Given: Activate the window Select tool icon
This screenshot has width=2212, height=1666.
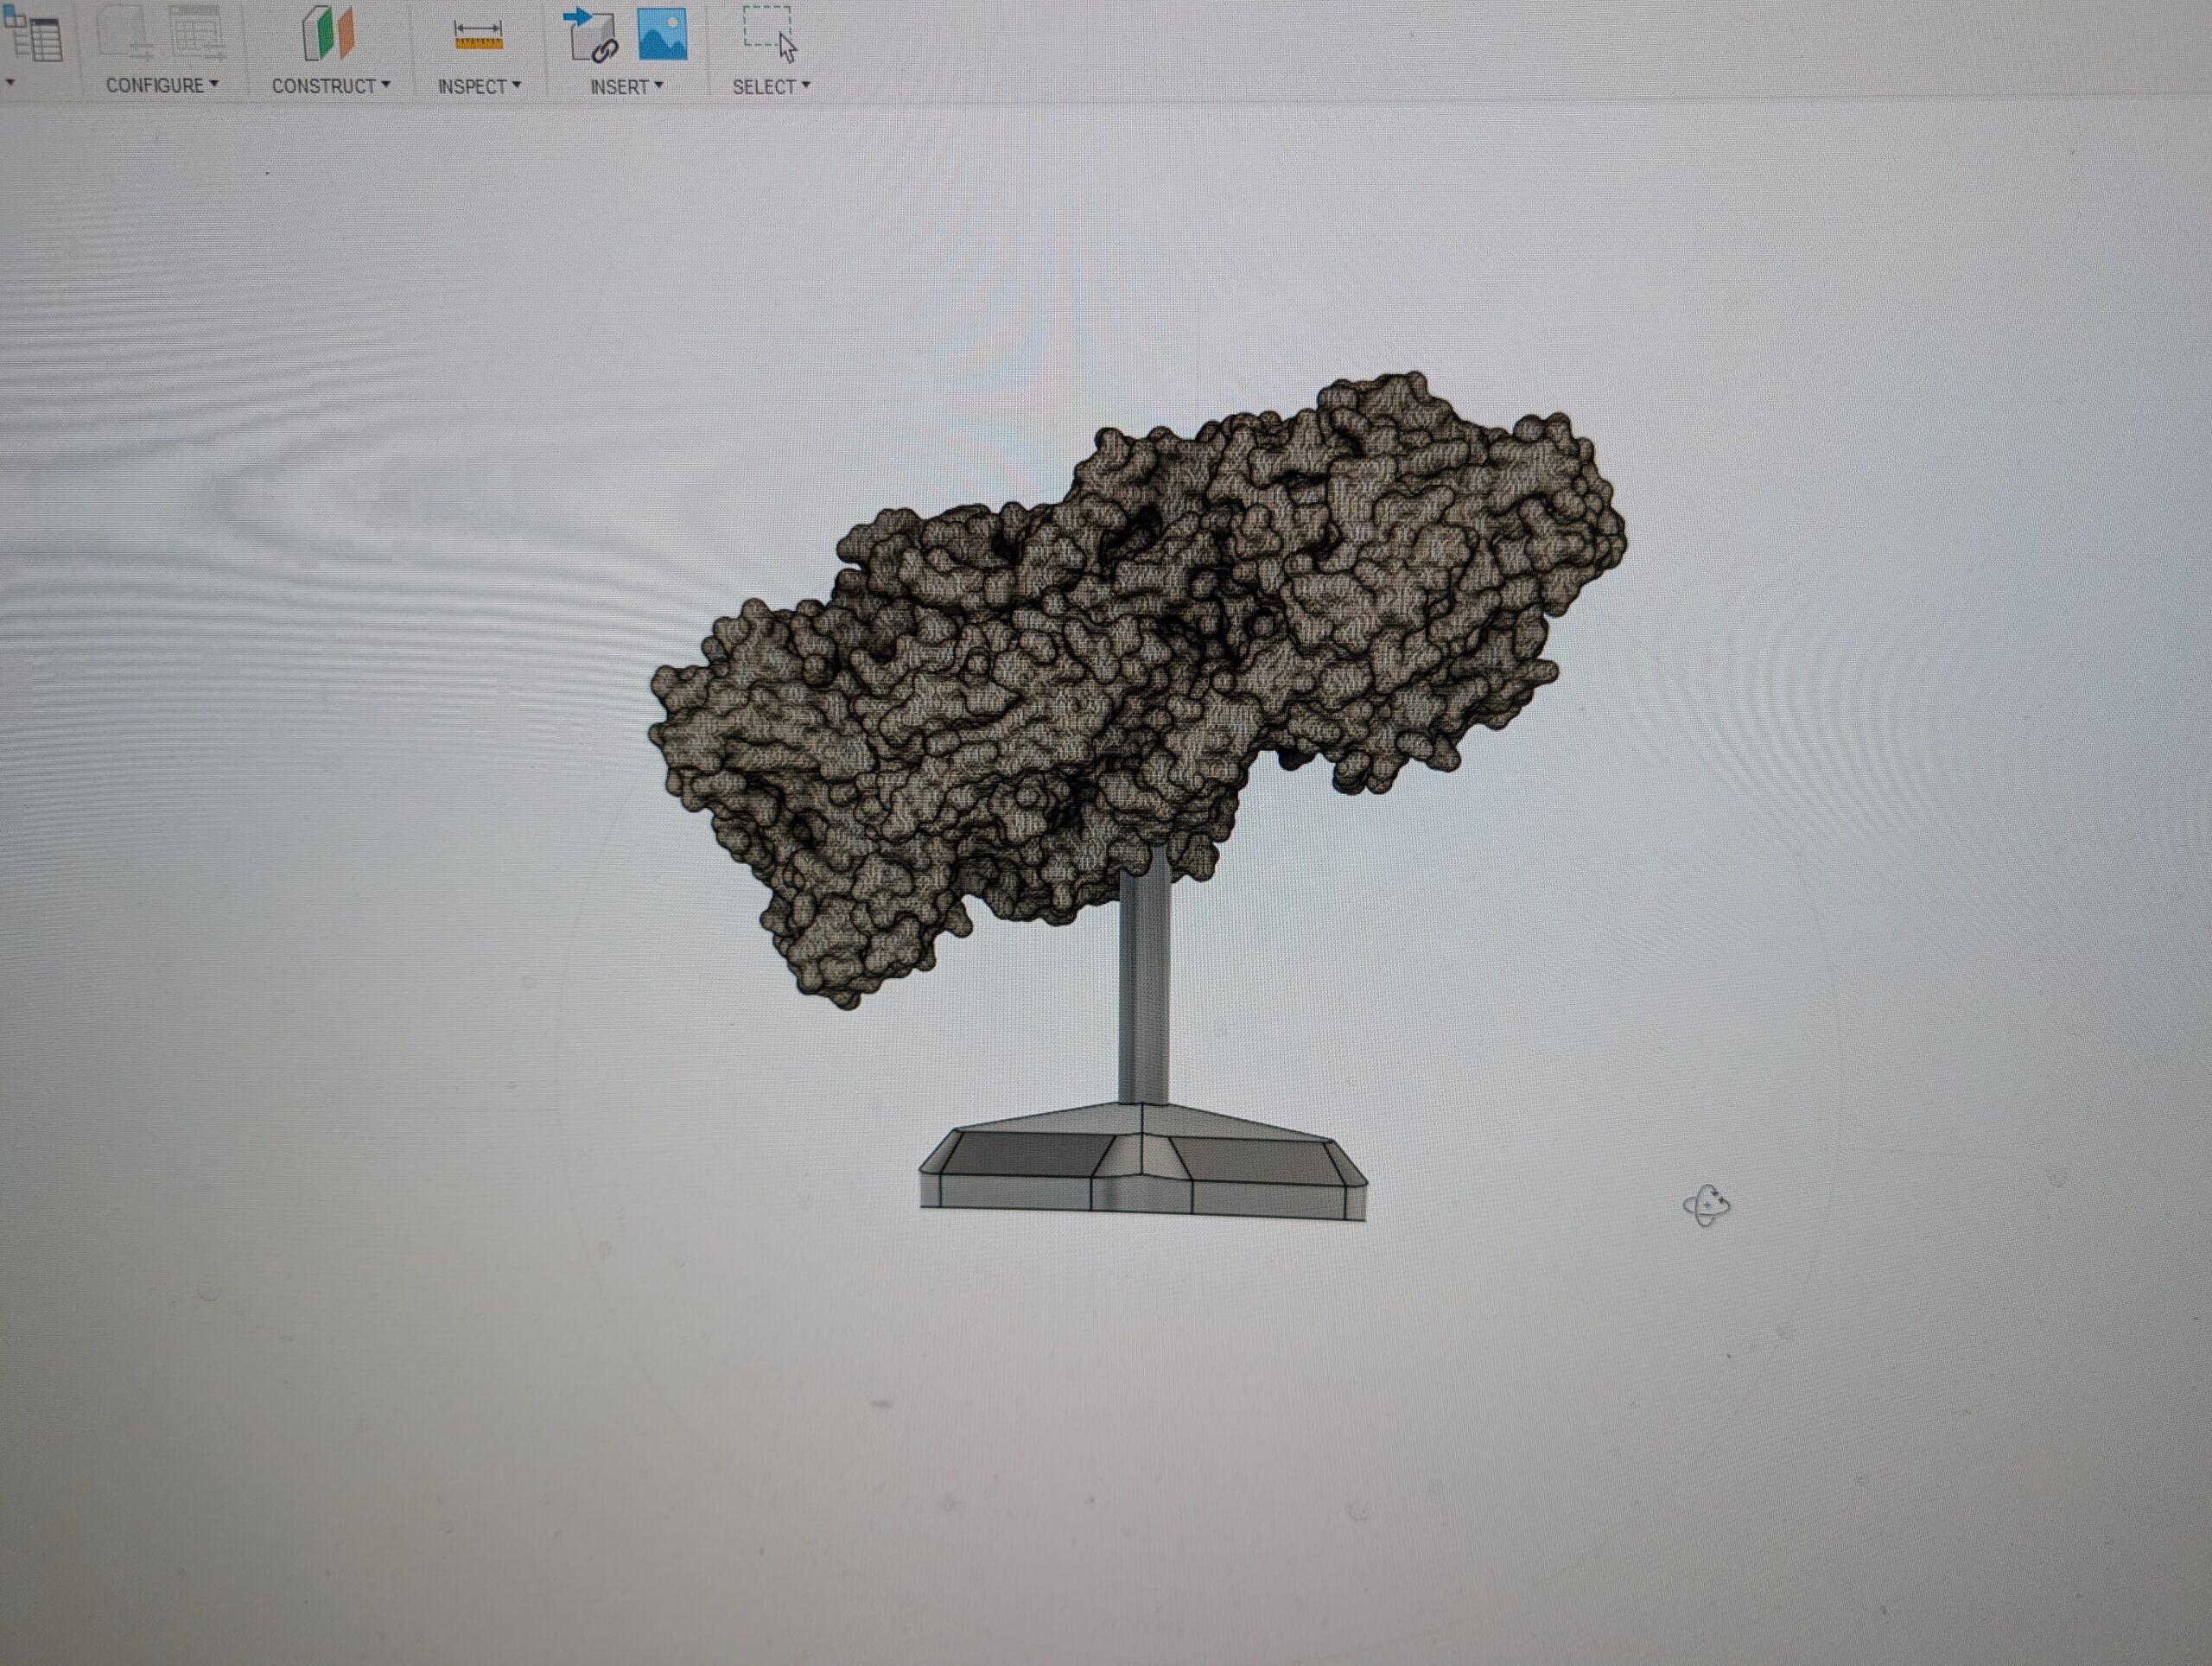Looking at the screenshot, I should tap(766, 30).
